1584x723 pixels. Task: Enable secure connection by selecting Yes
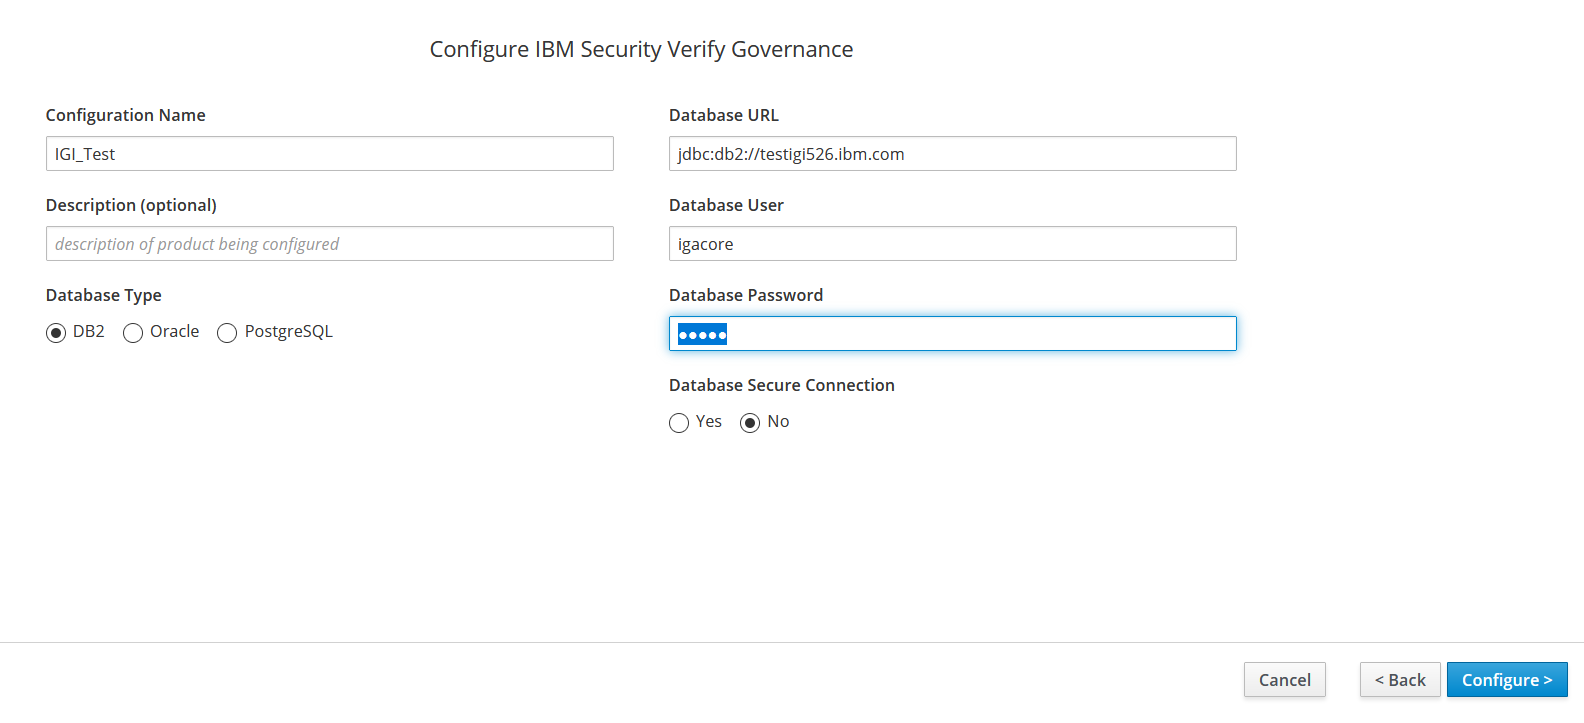(679, 423)
